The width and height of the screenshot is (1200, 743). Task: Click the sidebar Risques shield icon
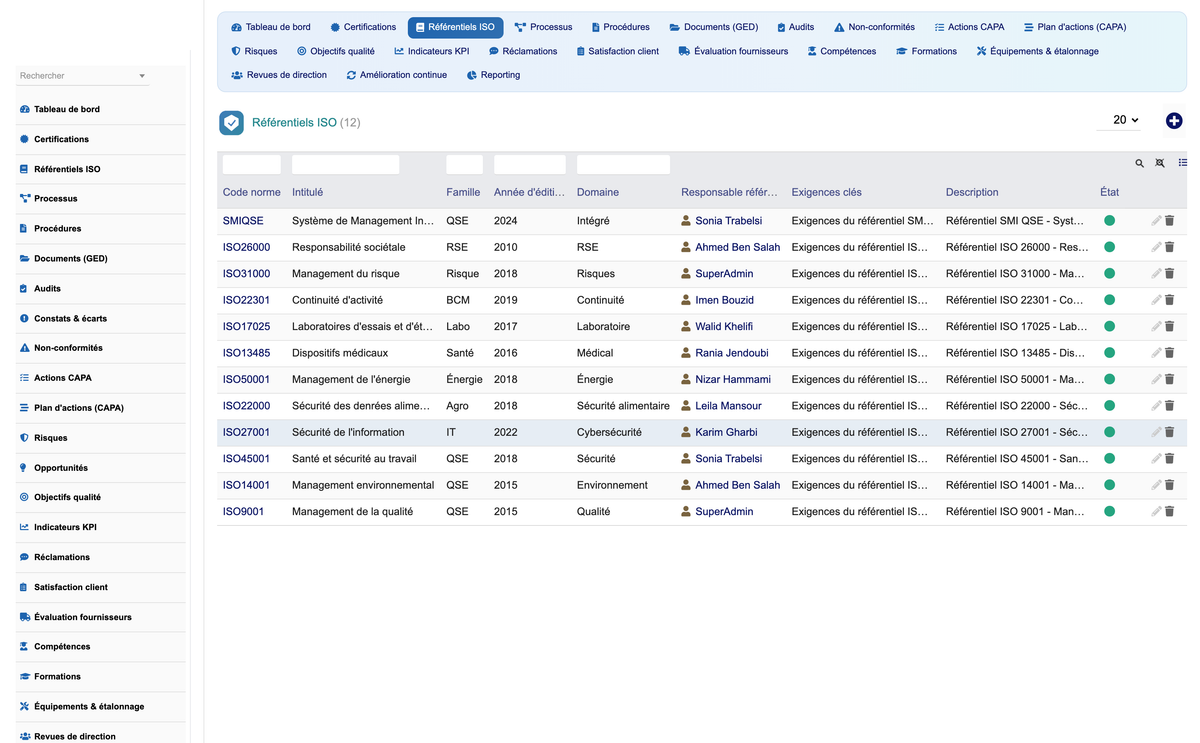tap(24, 438)
